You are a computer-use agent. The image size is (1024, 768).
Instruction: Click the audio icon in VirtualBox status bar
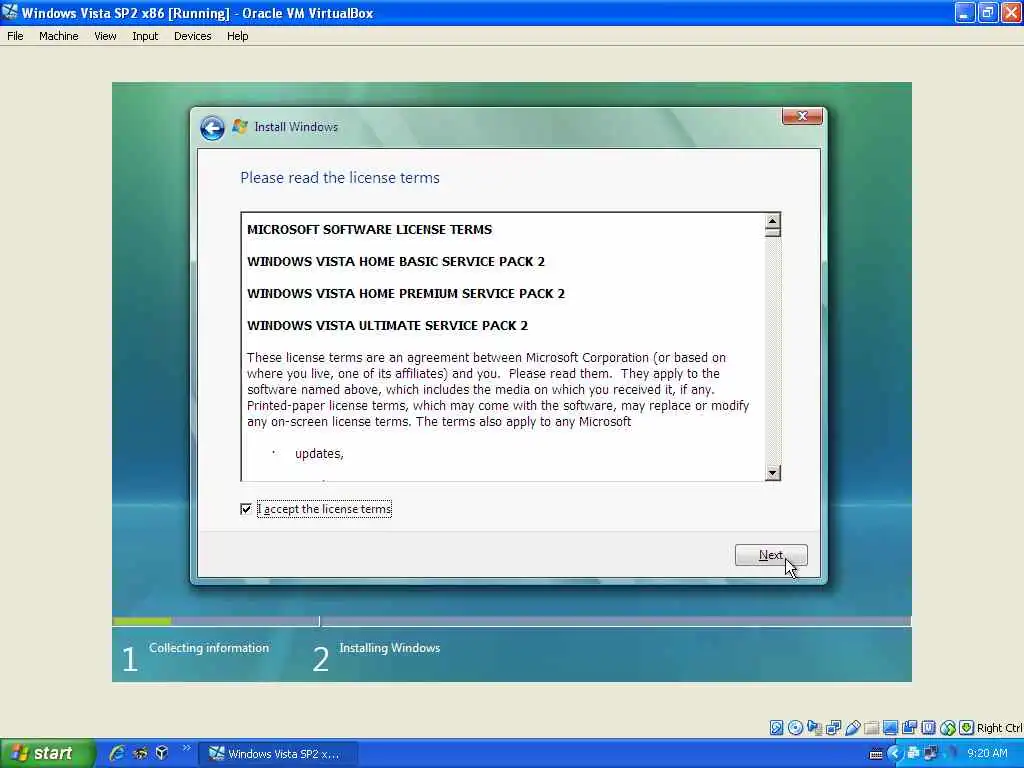coord(814,728)
